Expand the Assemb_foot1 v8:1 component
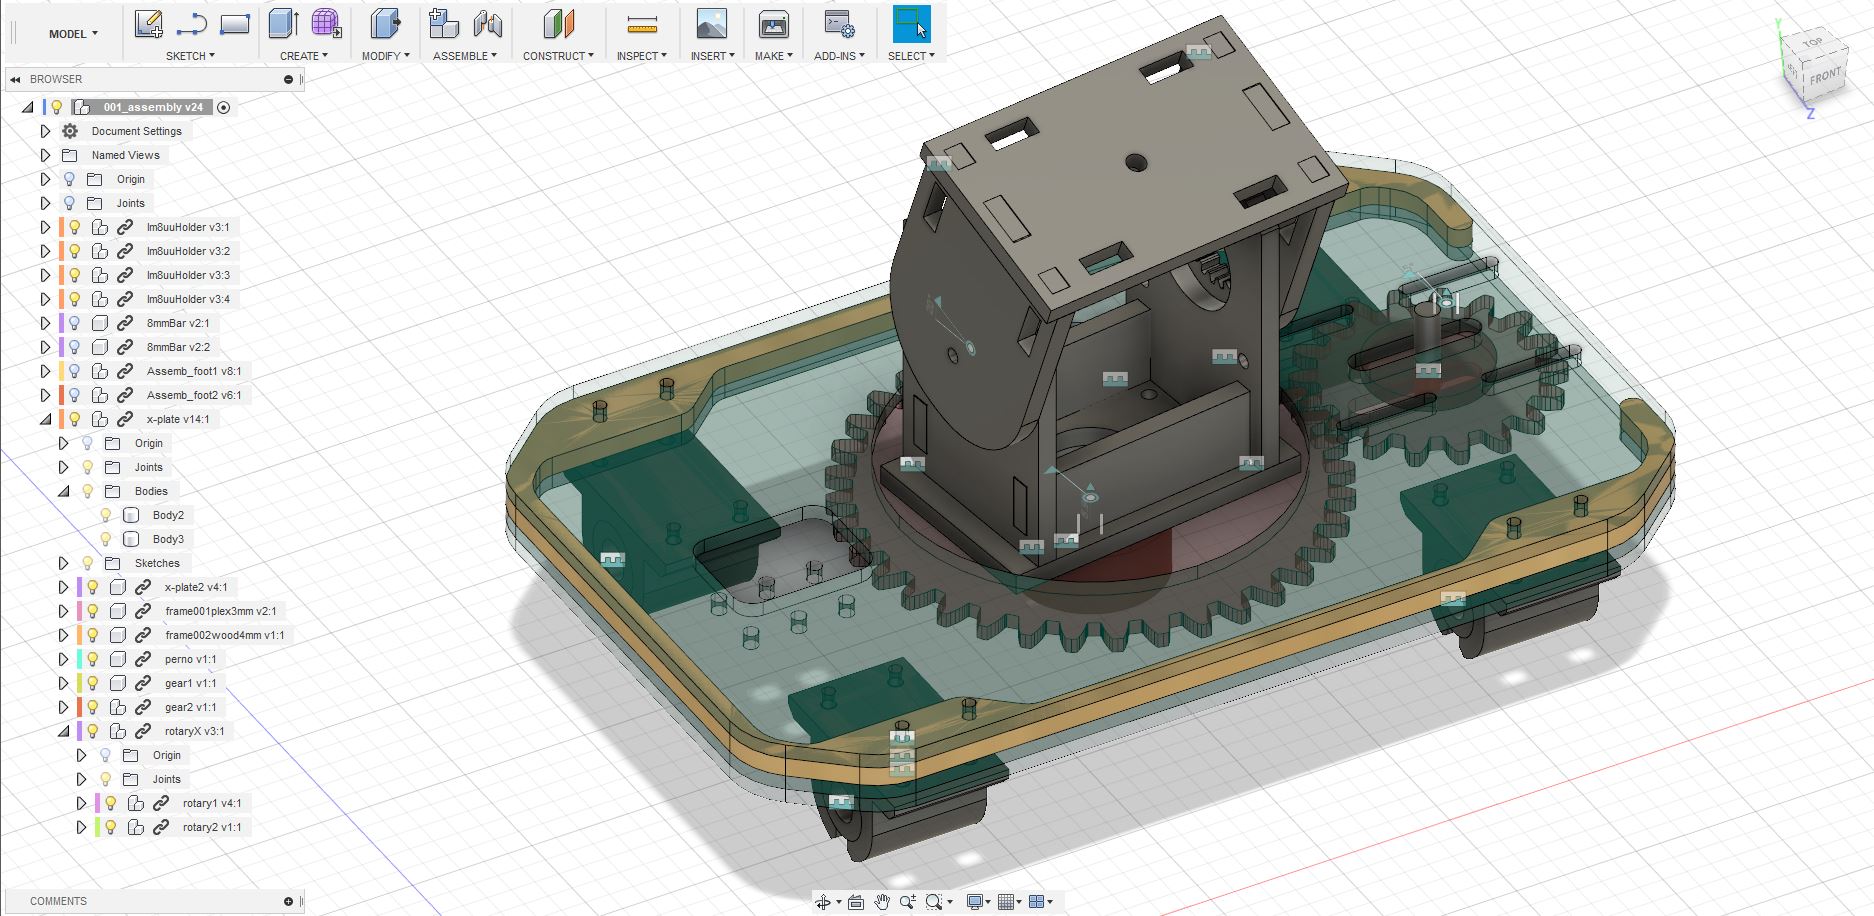 [x=45, y=371]
